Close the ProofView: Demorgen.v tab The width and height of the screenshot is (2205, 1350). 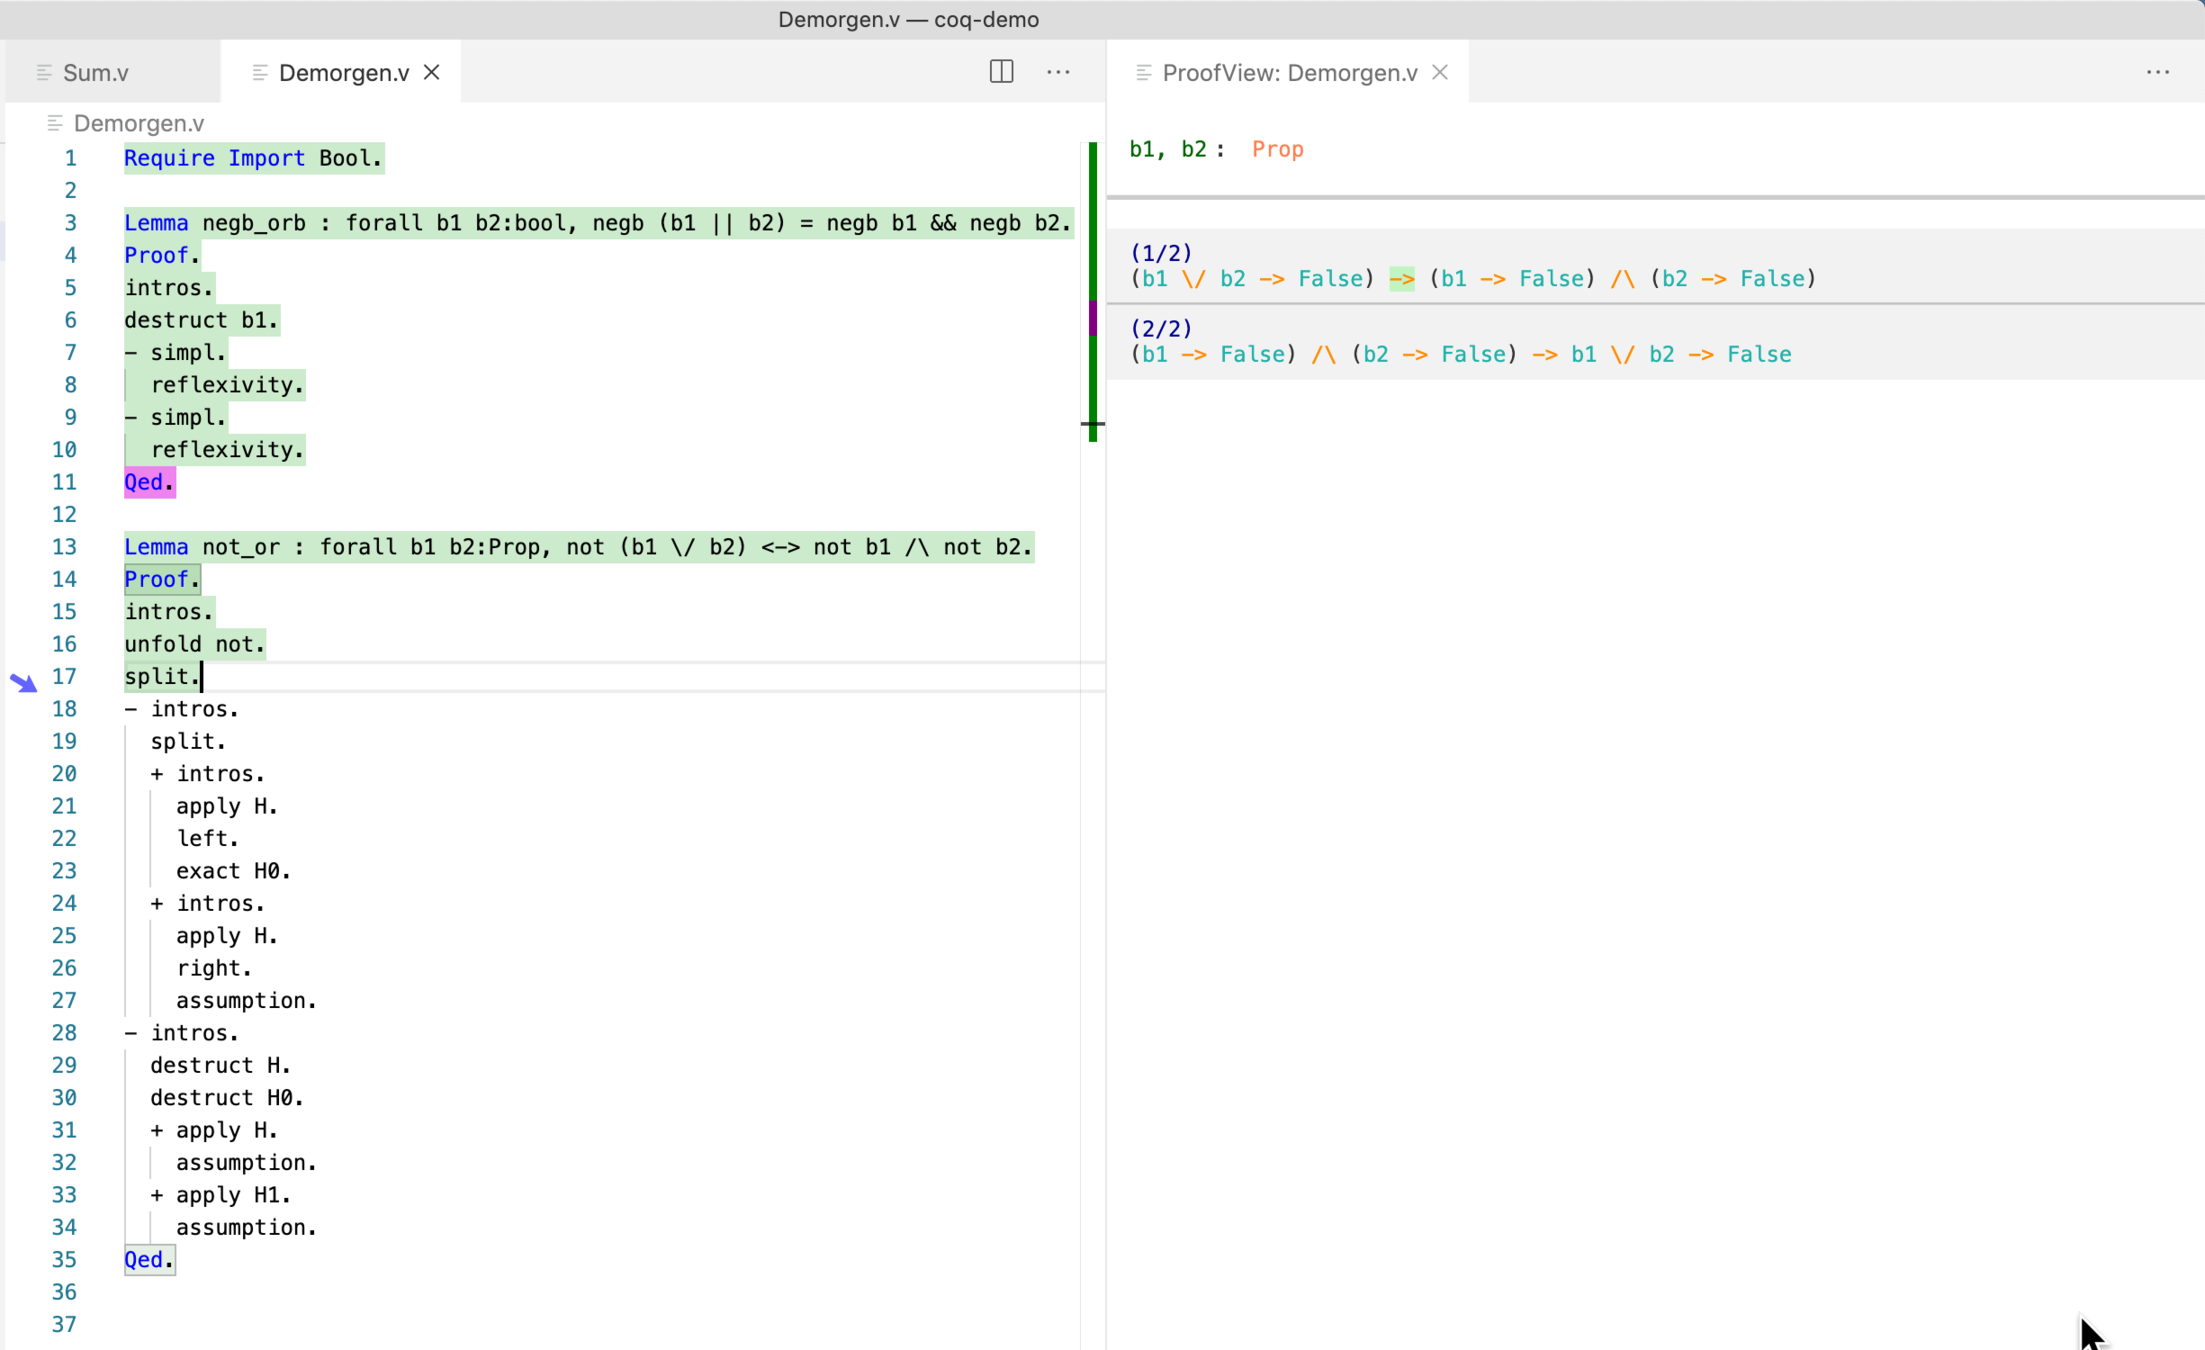pos(1440,72)
